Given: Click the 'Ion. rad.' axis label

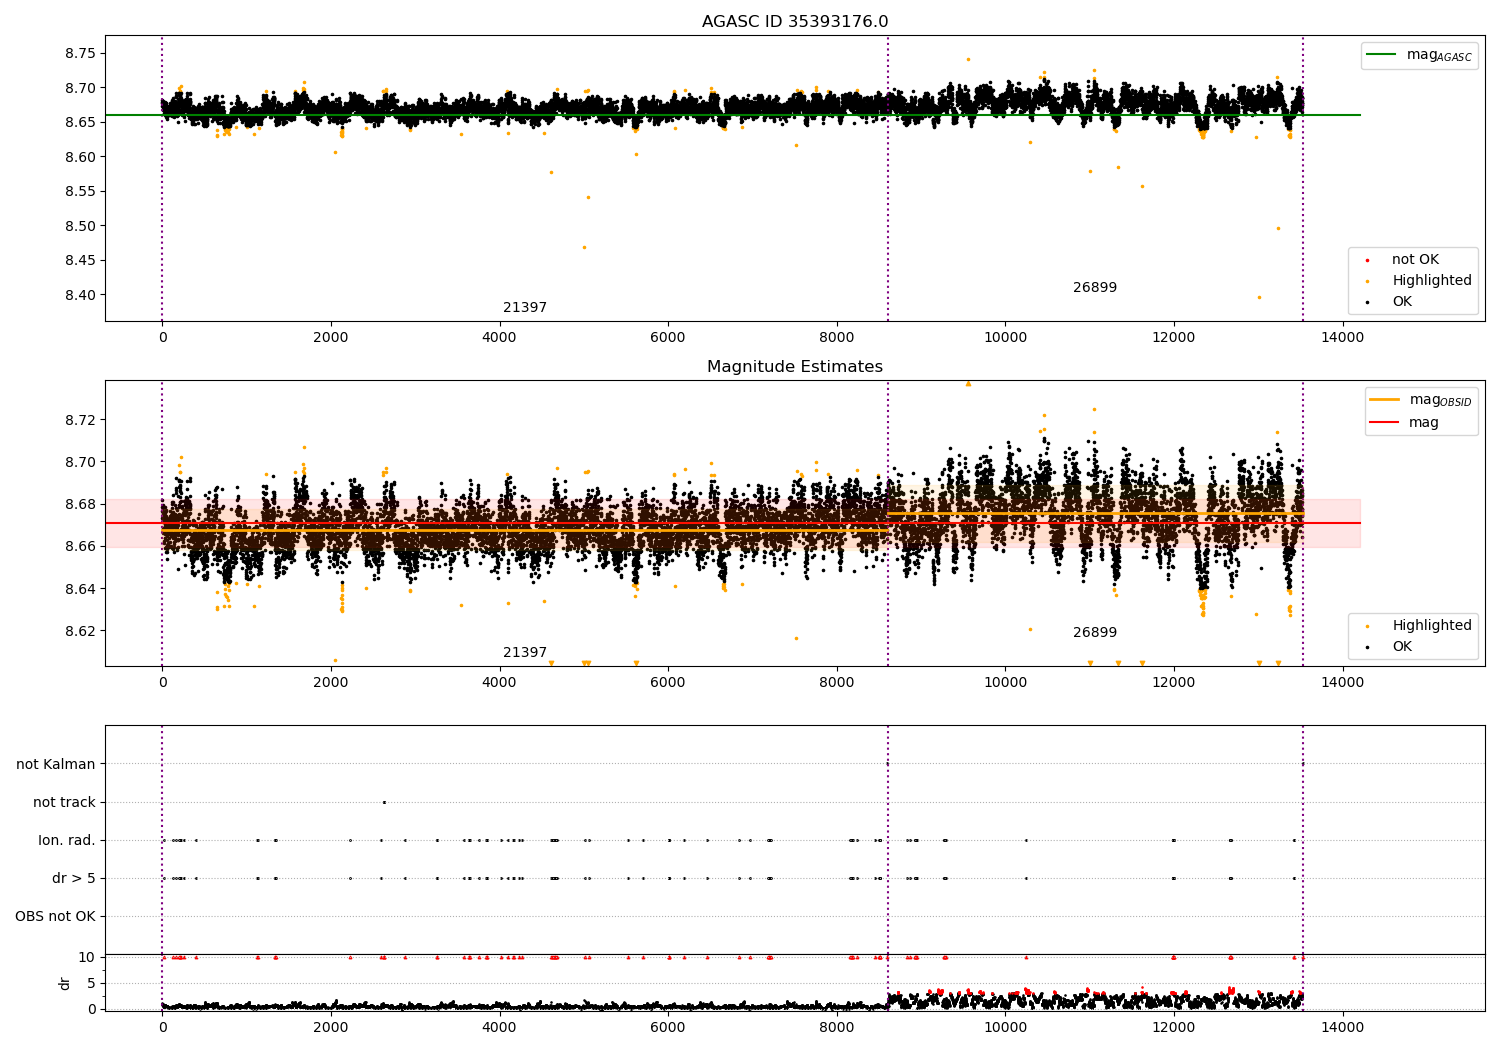Looking at the screenshot, I should pyautogui.click(x=67, y=840).
